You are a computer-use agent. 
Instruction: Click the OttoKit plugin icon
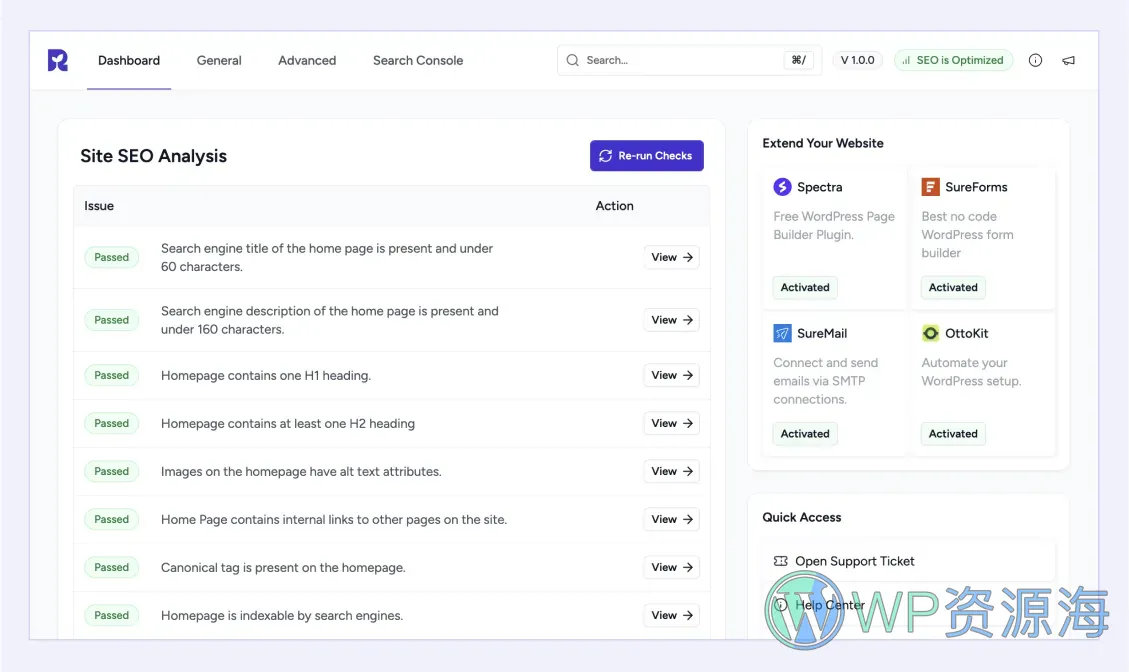click(x=930, y=332)
